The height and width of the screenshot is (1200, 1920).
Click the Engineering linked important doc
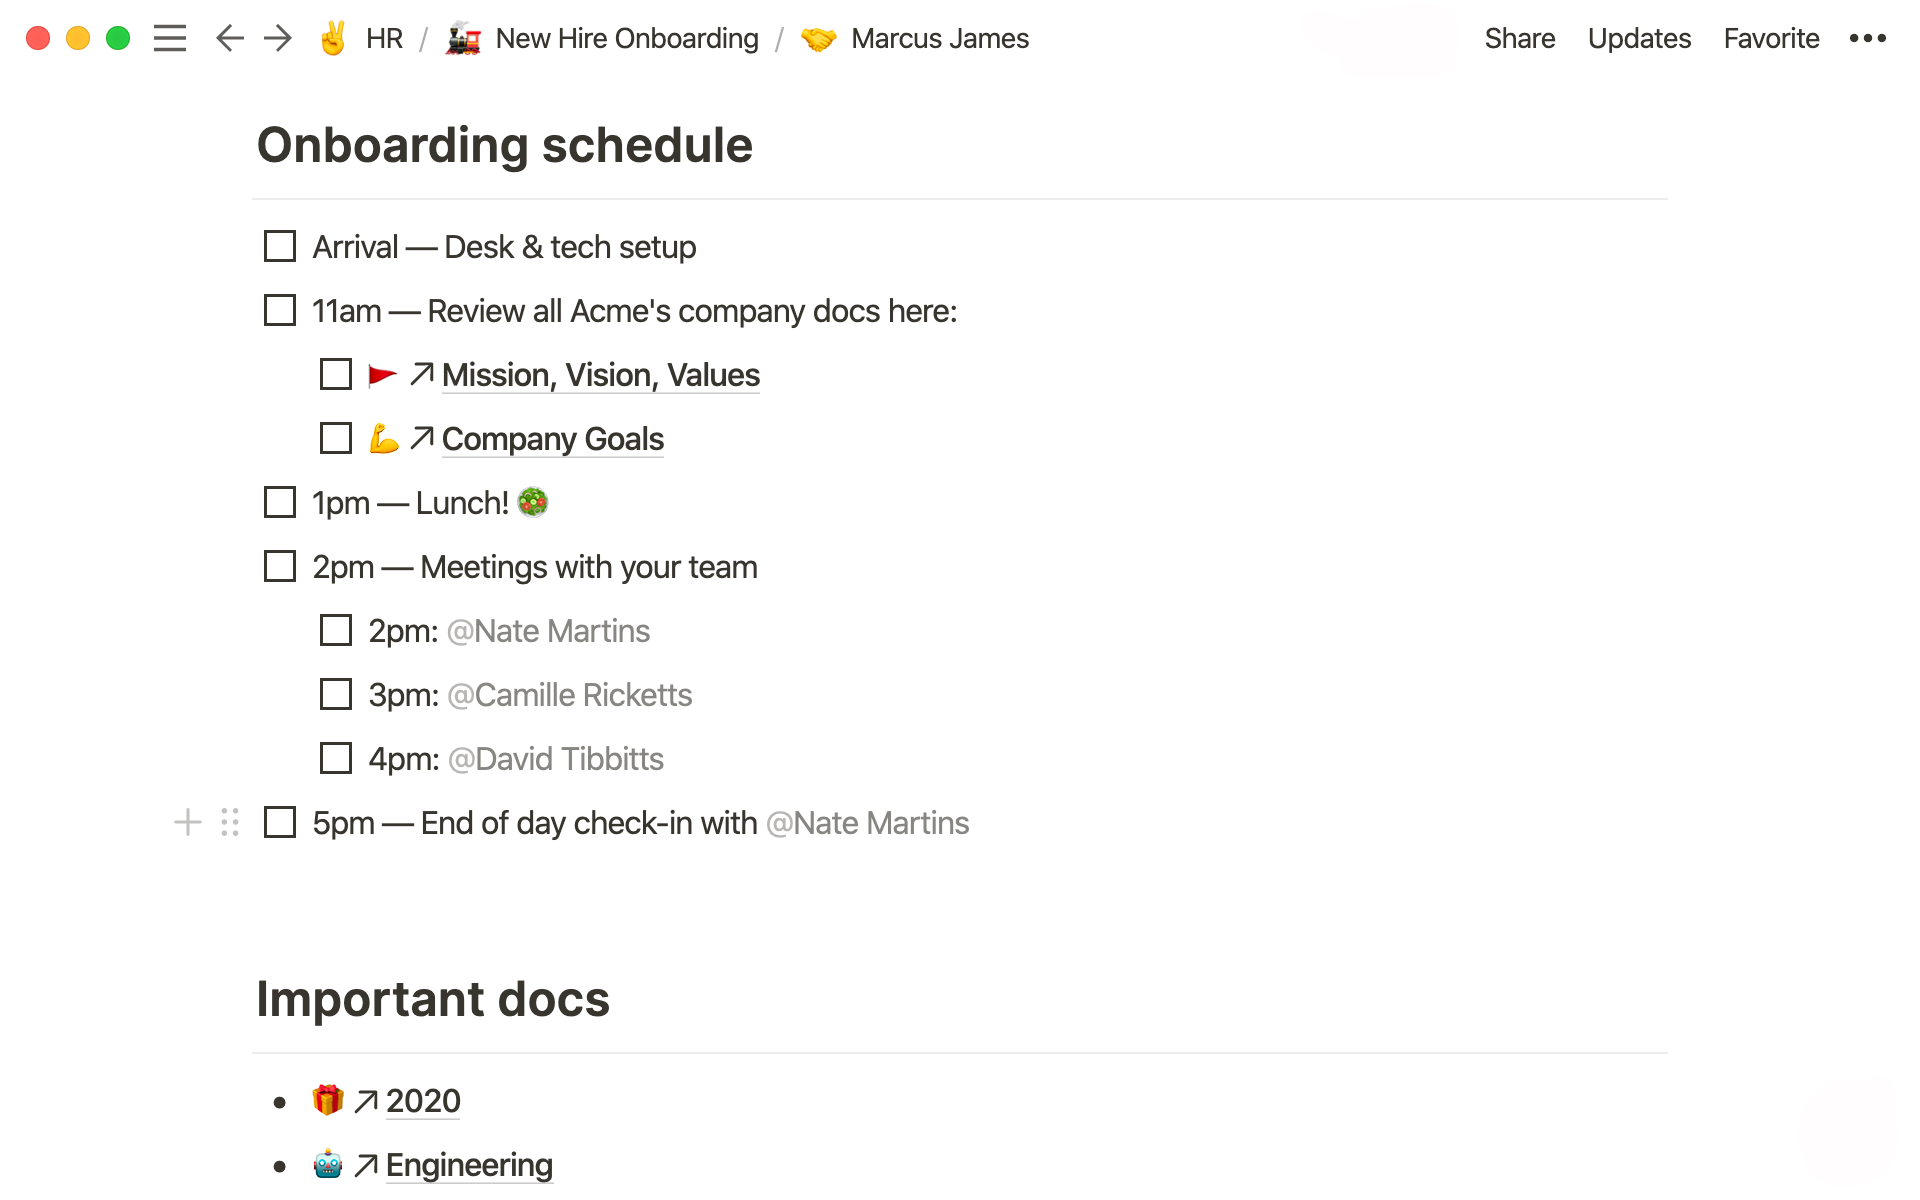[x=467, y=1165]
